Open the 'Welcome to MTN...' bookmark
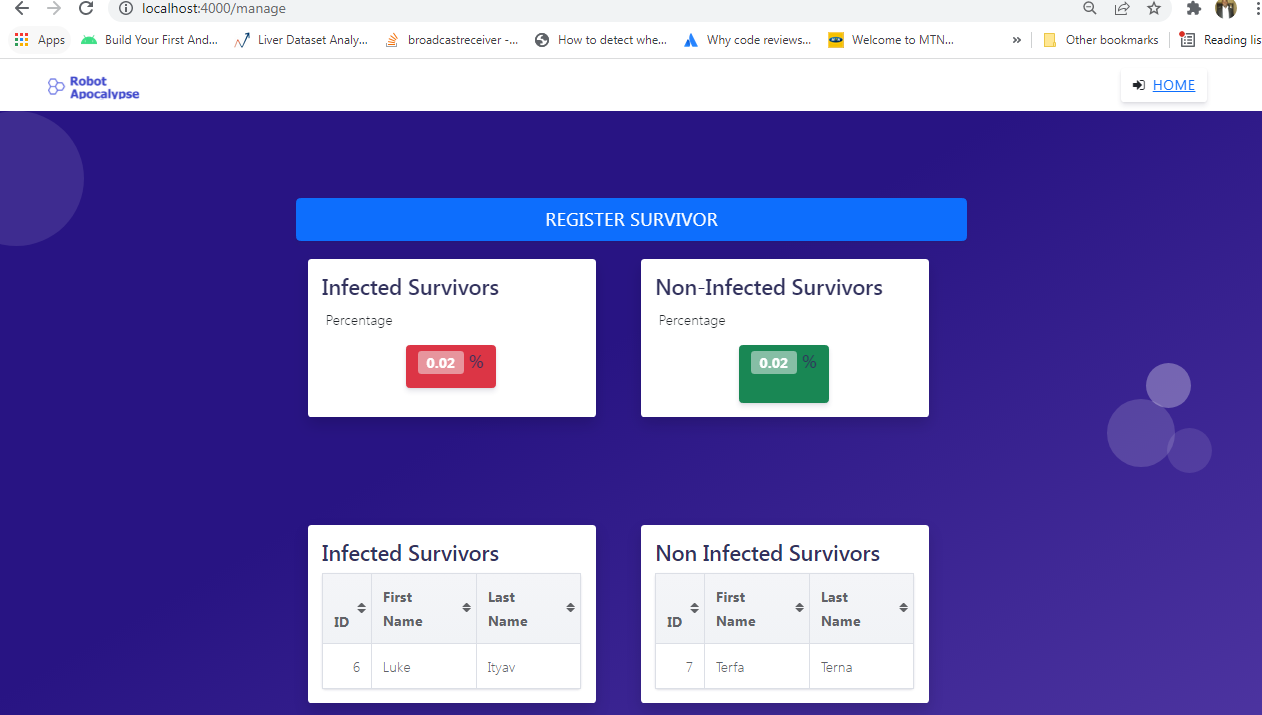This screenshot has height=715, width=1262. [891, 40]
